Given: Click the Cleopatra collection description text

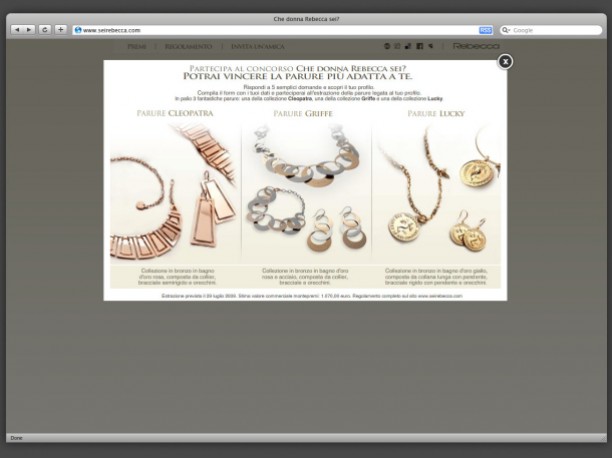Looking at the screenshot, I should click(x=177, y=276).
